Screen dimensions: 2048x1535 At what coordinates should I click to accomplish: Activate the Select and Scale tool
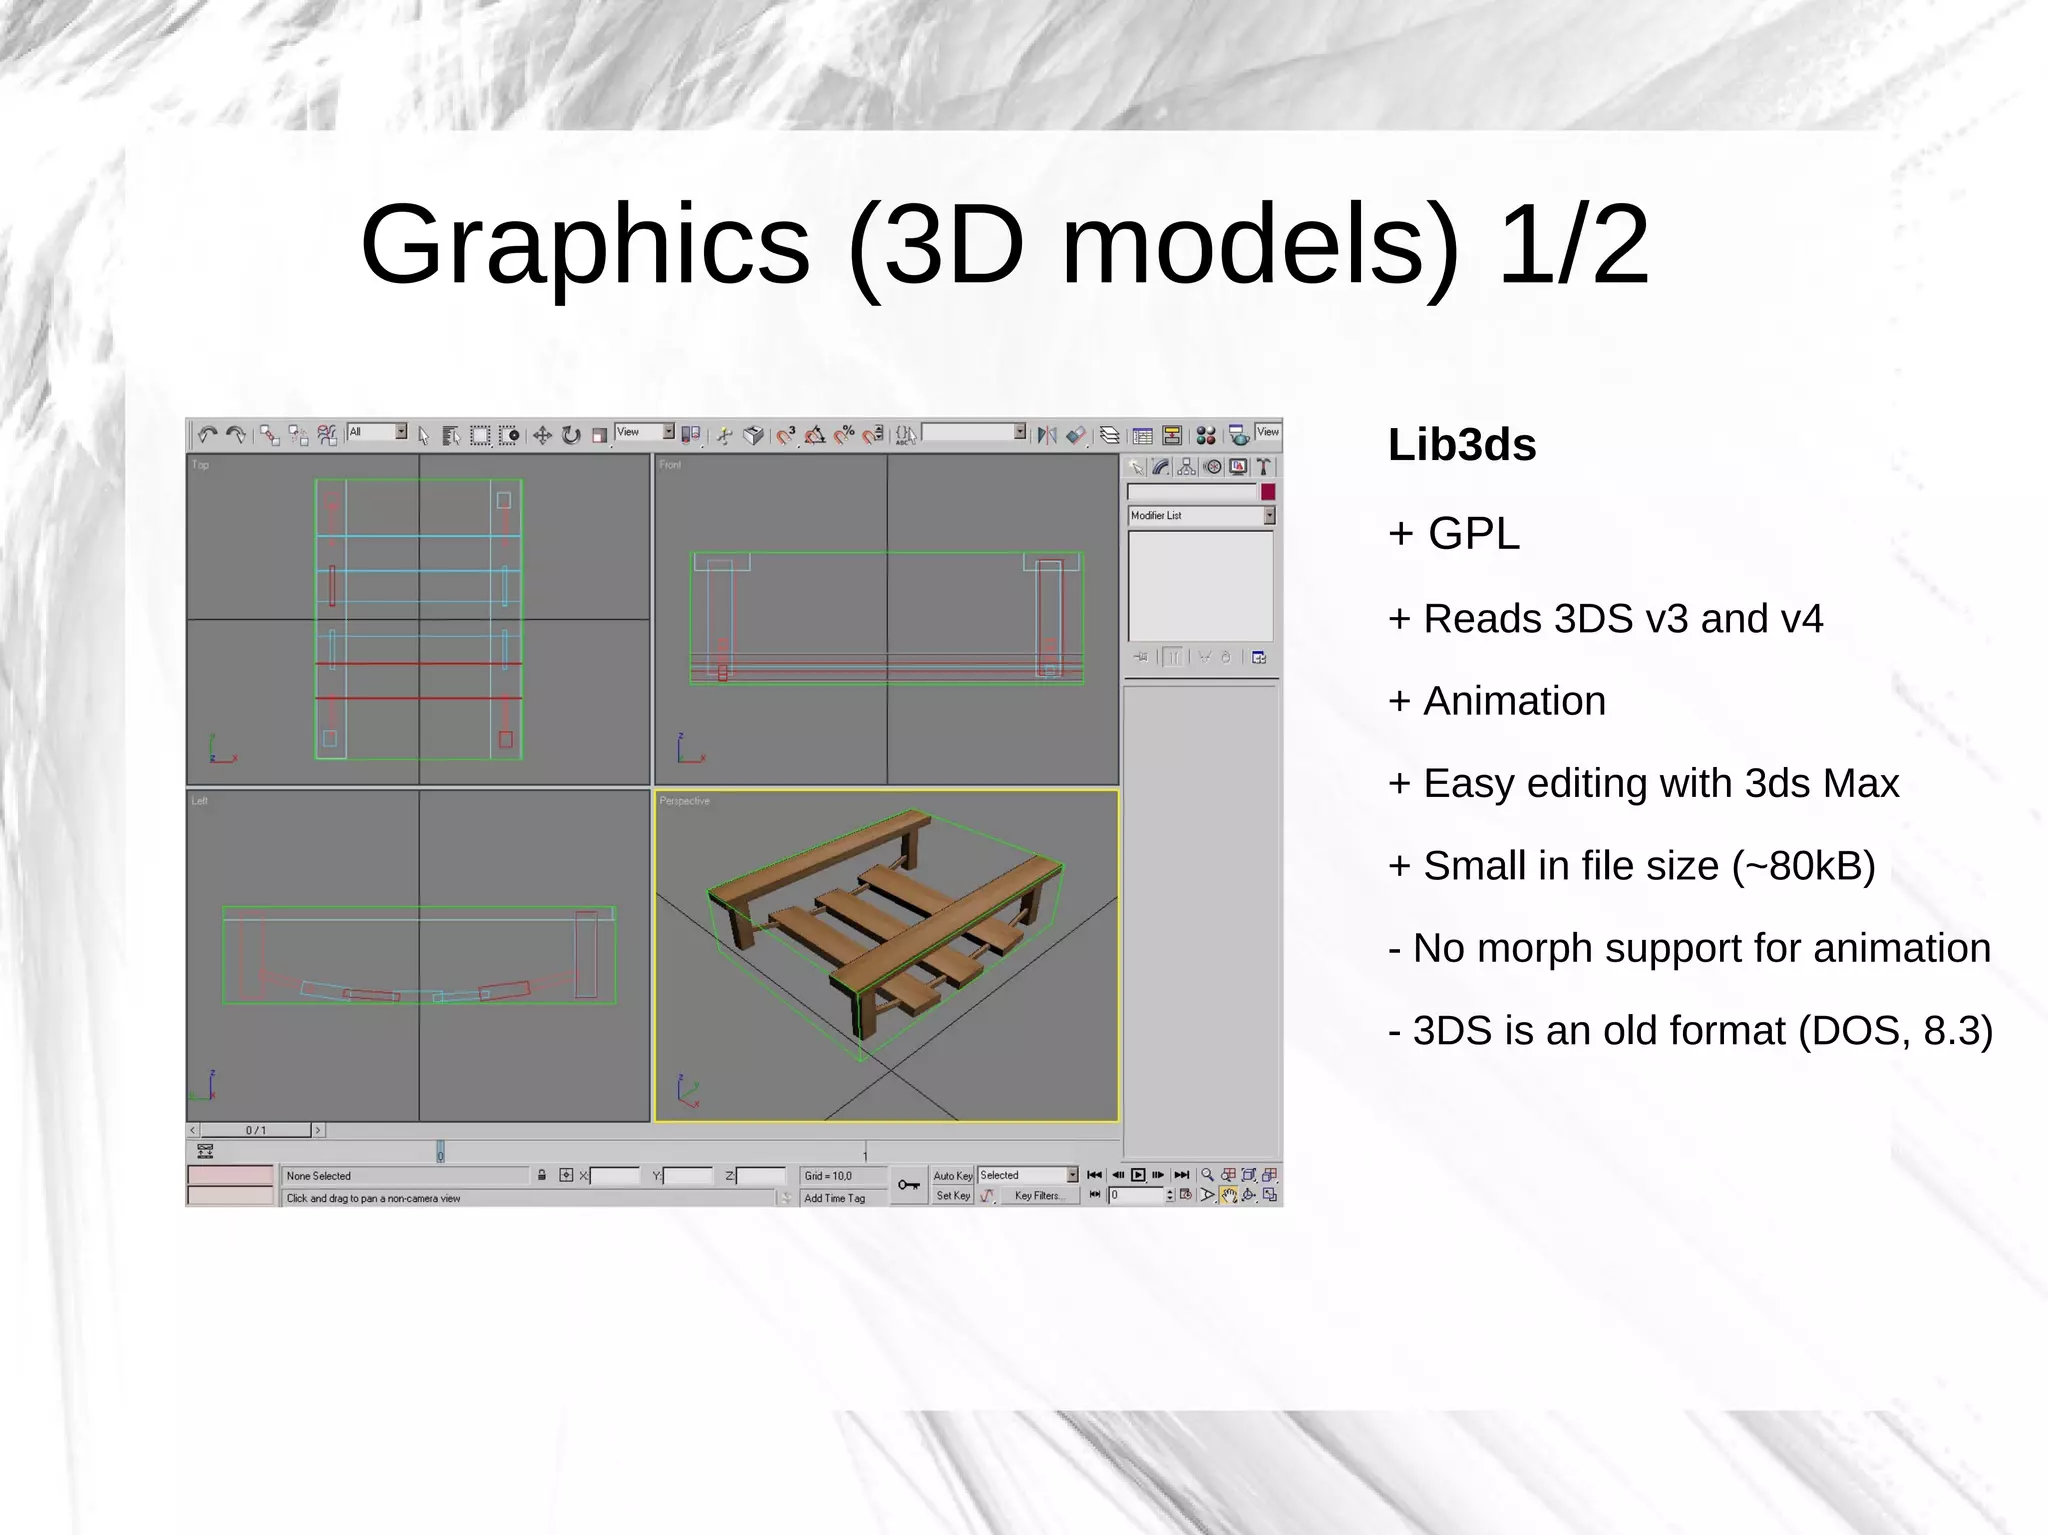pyautogui.click(x=599, y=435)
